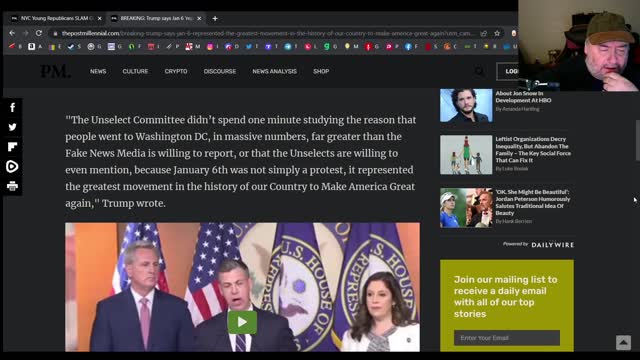Reload the page
The width and height of the screenshot is (640, 360).
[39, 33]
